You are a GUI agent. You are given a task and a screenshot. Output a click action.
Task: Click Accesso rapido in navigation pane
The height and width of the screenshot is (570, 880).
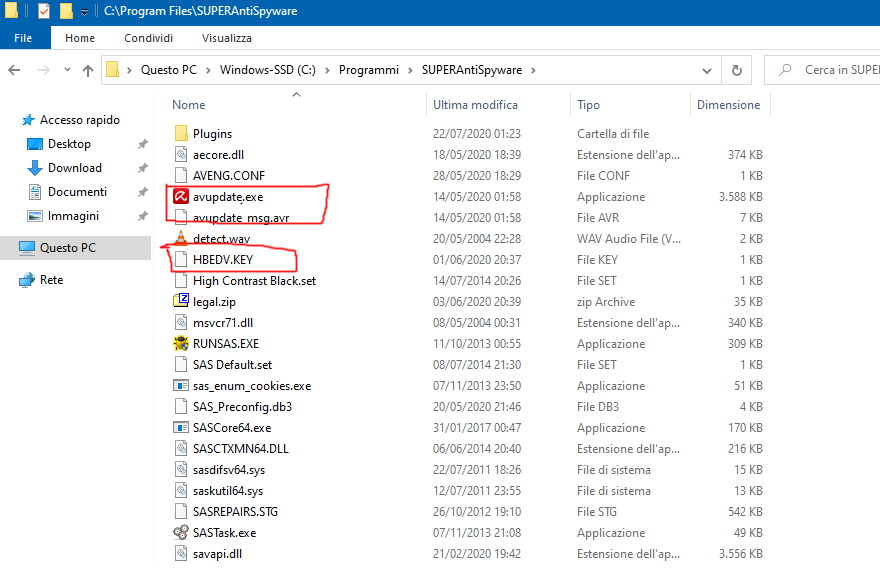click(x=79, y=119)
